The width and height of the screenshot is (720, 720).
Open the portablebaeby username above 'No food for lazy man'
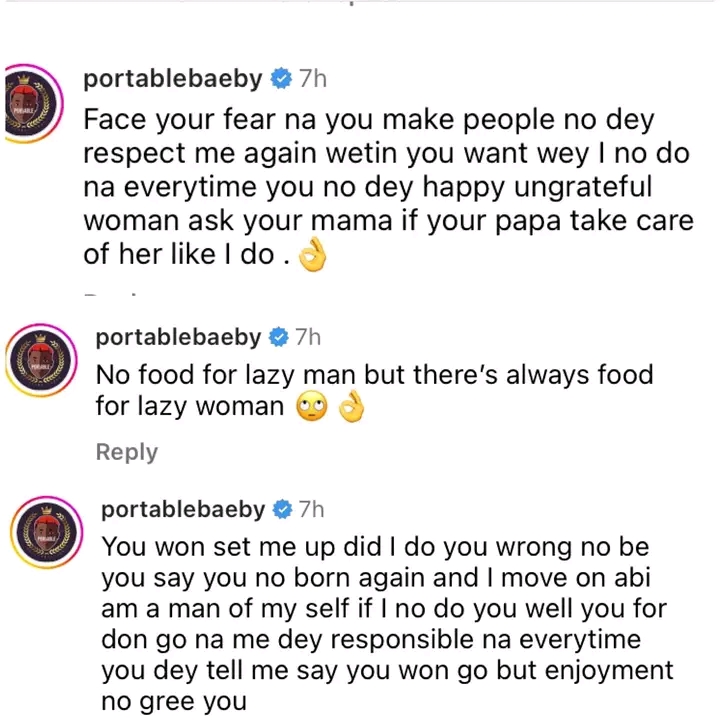pyautogui.click(x=176, y=338)
